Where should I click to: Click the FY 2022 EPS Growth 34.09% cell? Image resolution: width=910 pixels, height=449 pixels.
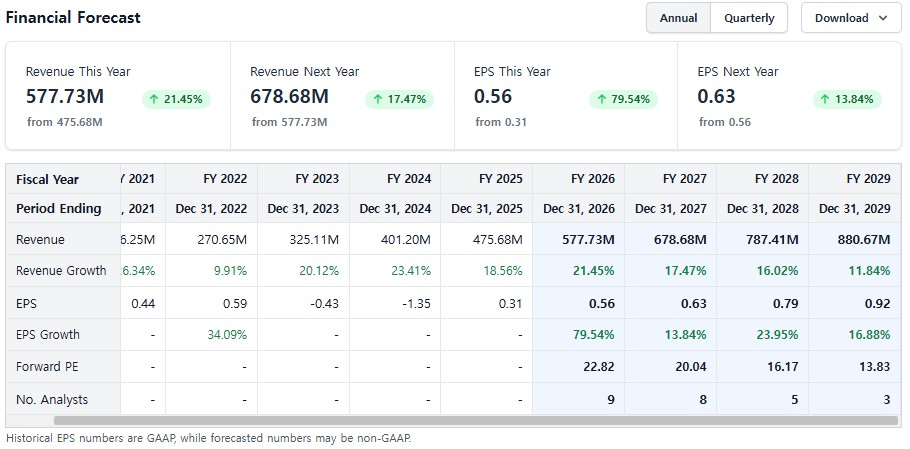coord(228,335)
